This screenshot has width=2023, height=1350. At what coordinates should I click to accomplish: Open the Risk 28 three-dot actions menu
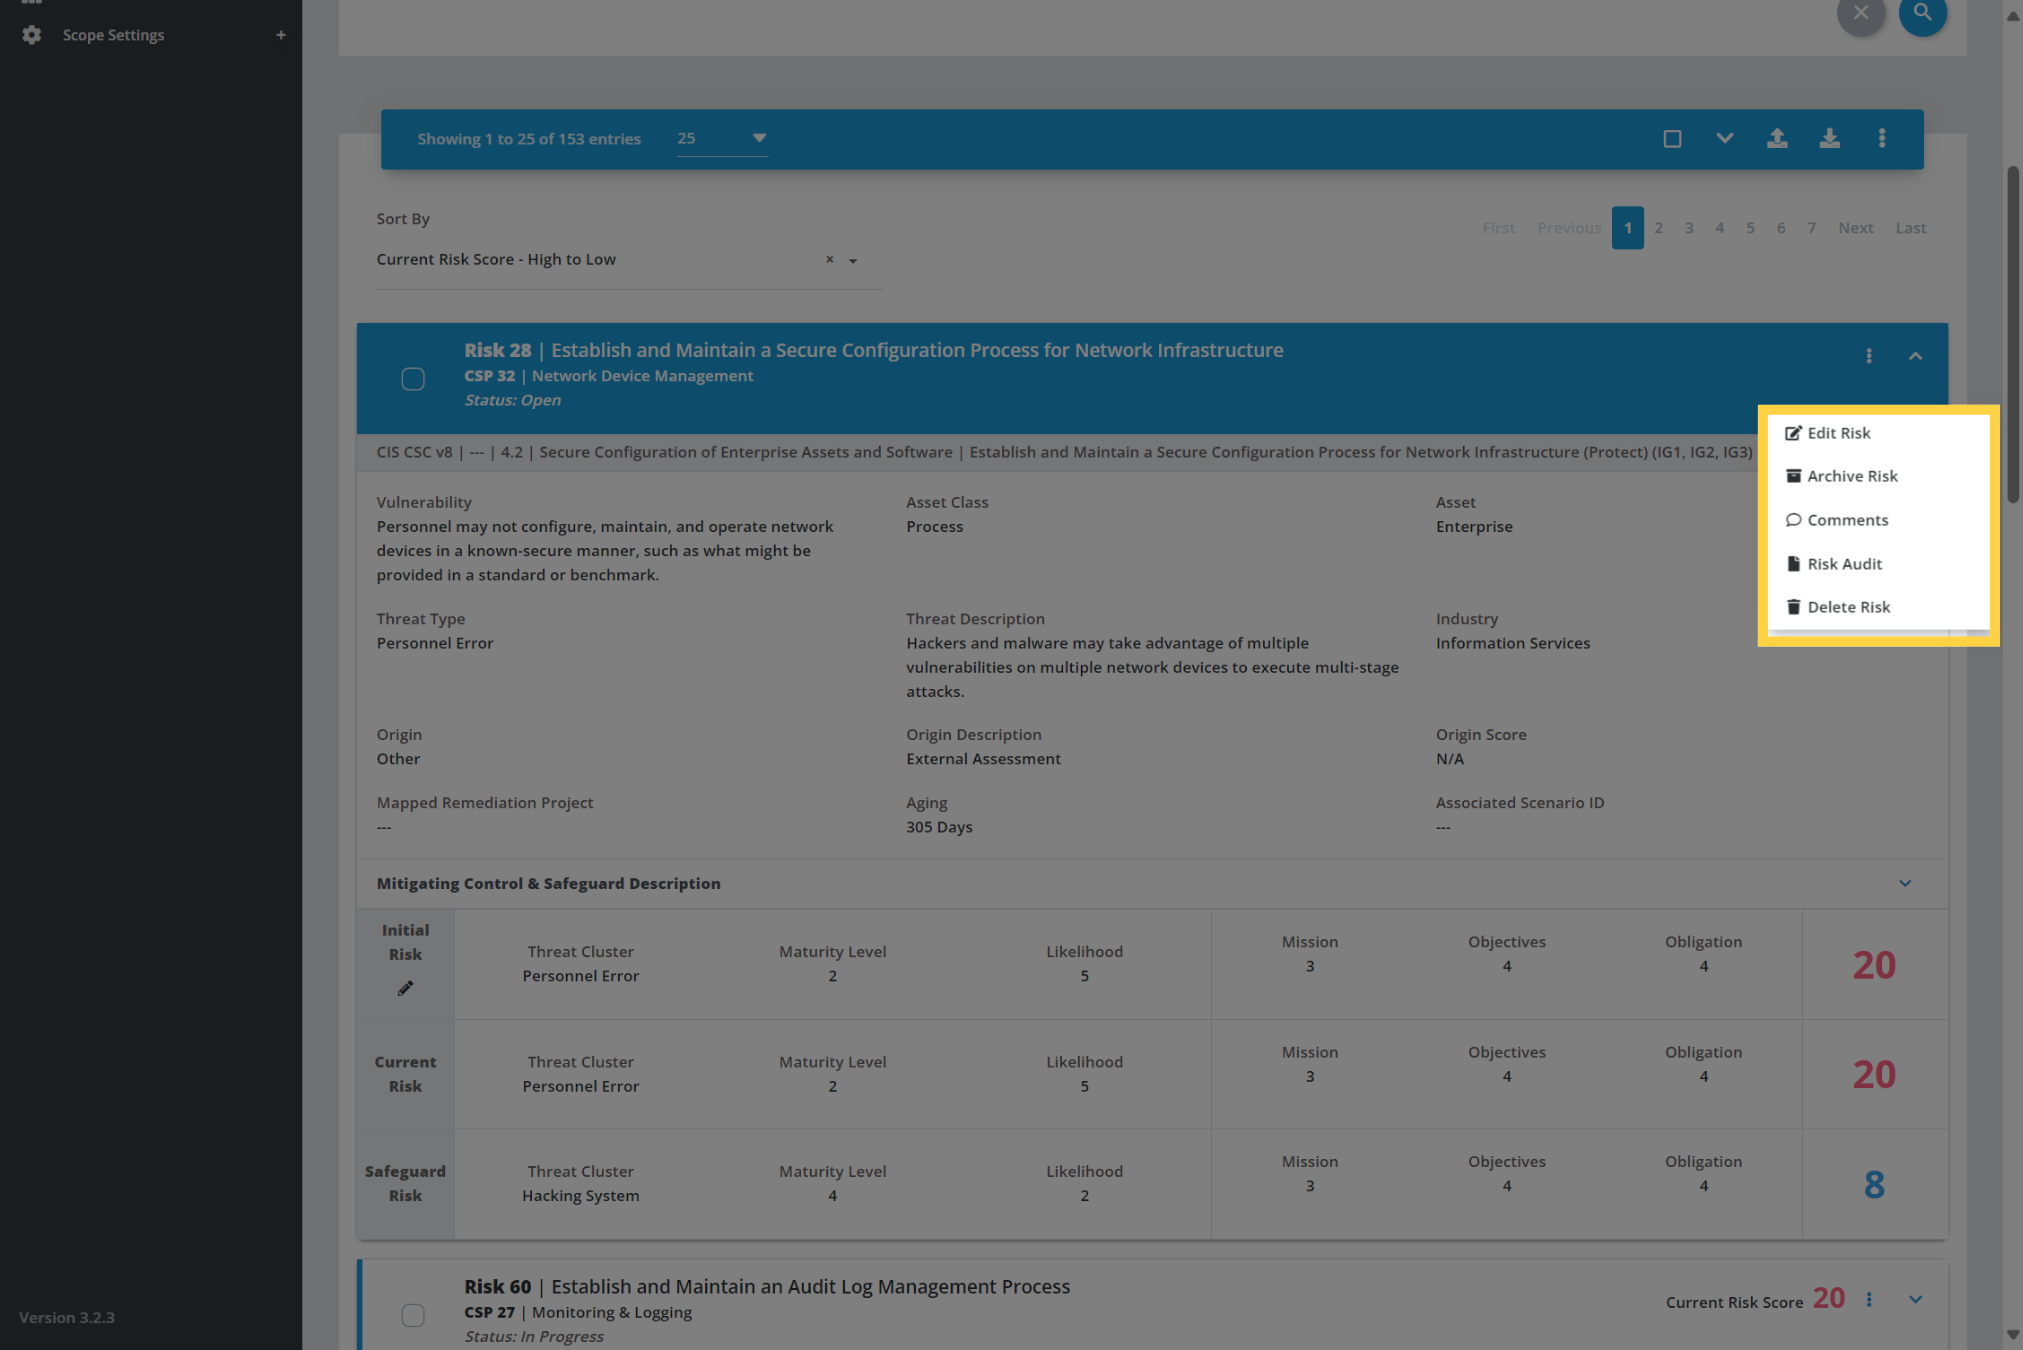(x=1868, y=356)
